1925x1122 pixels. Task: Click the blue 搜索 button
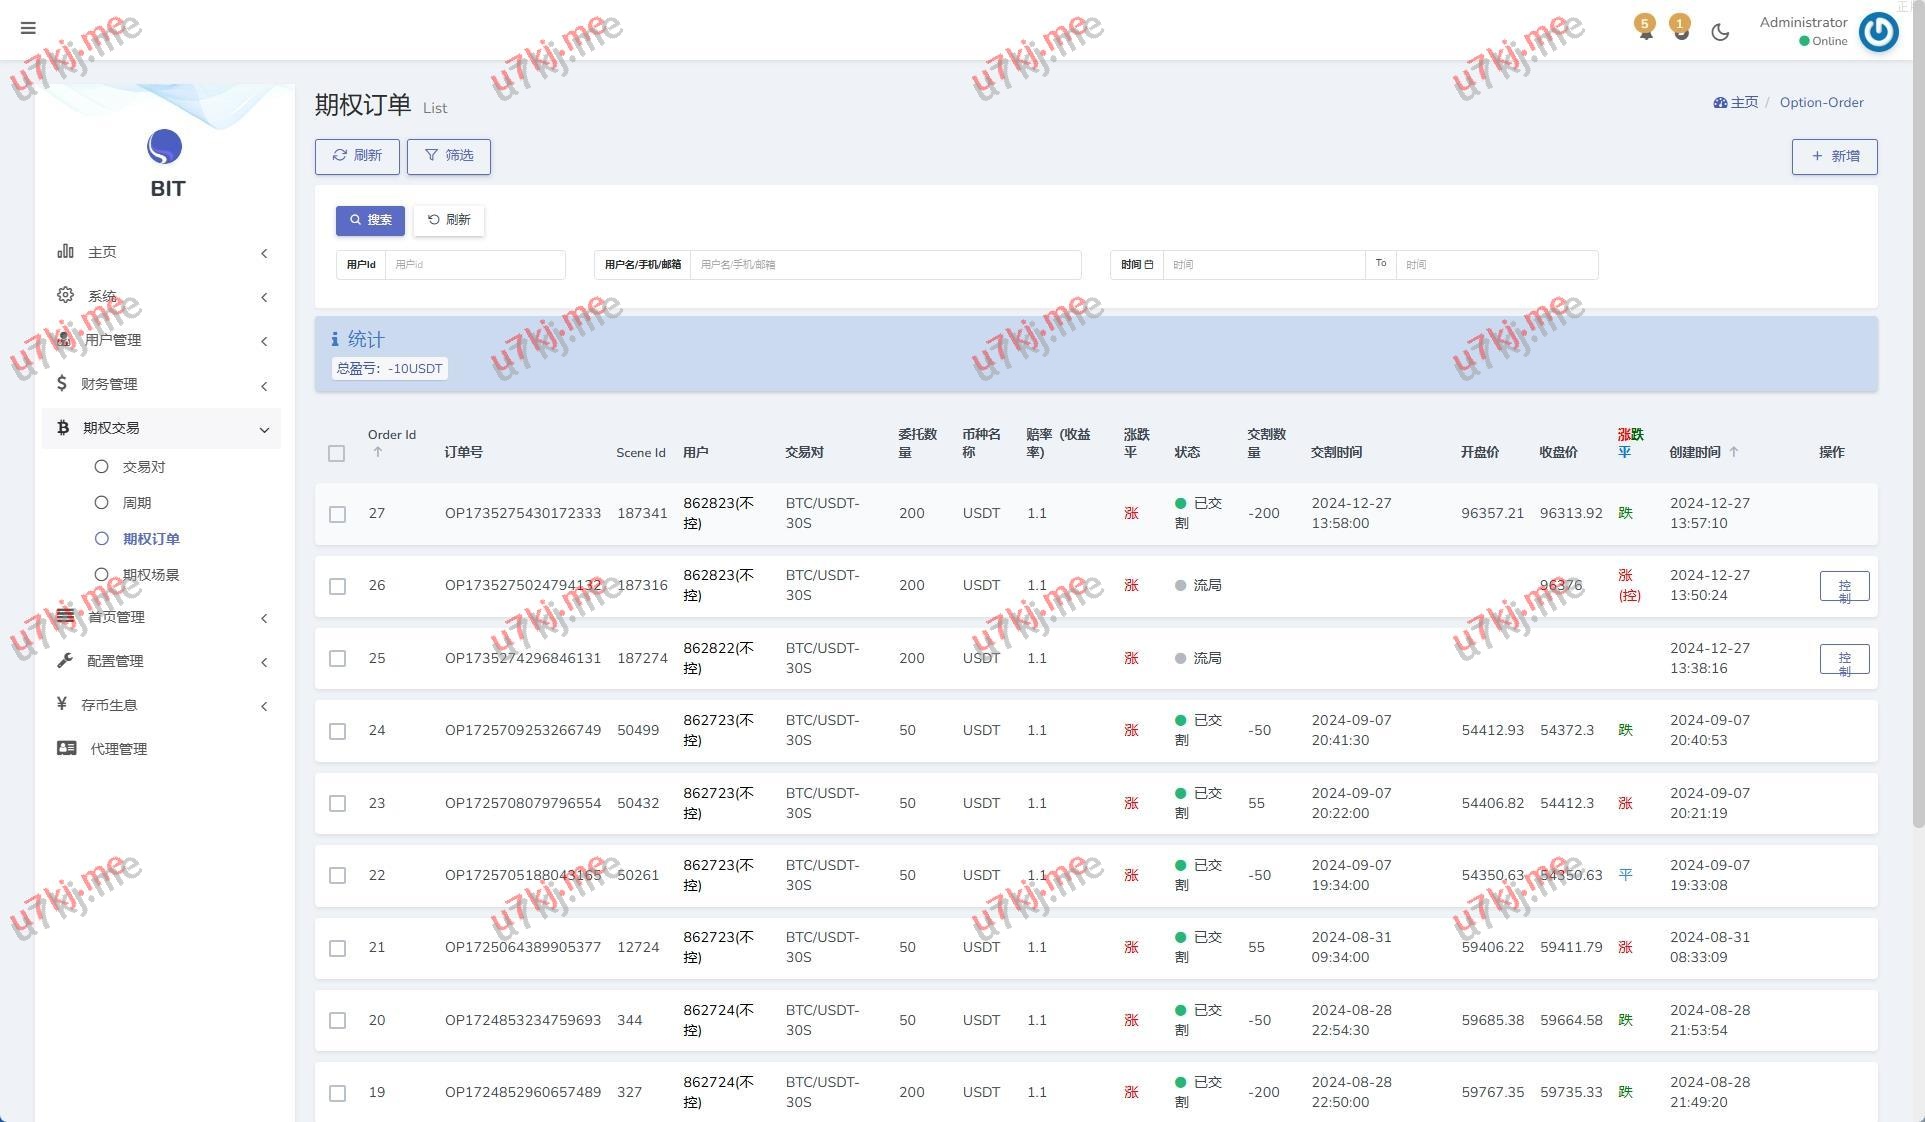(370, 220)
